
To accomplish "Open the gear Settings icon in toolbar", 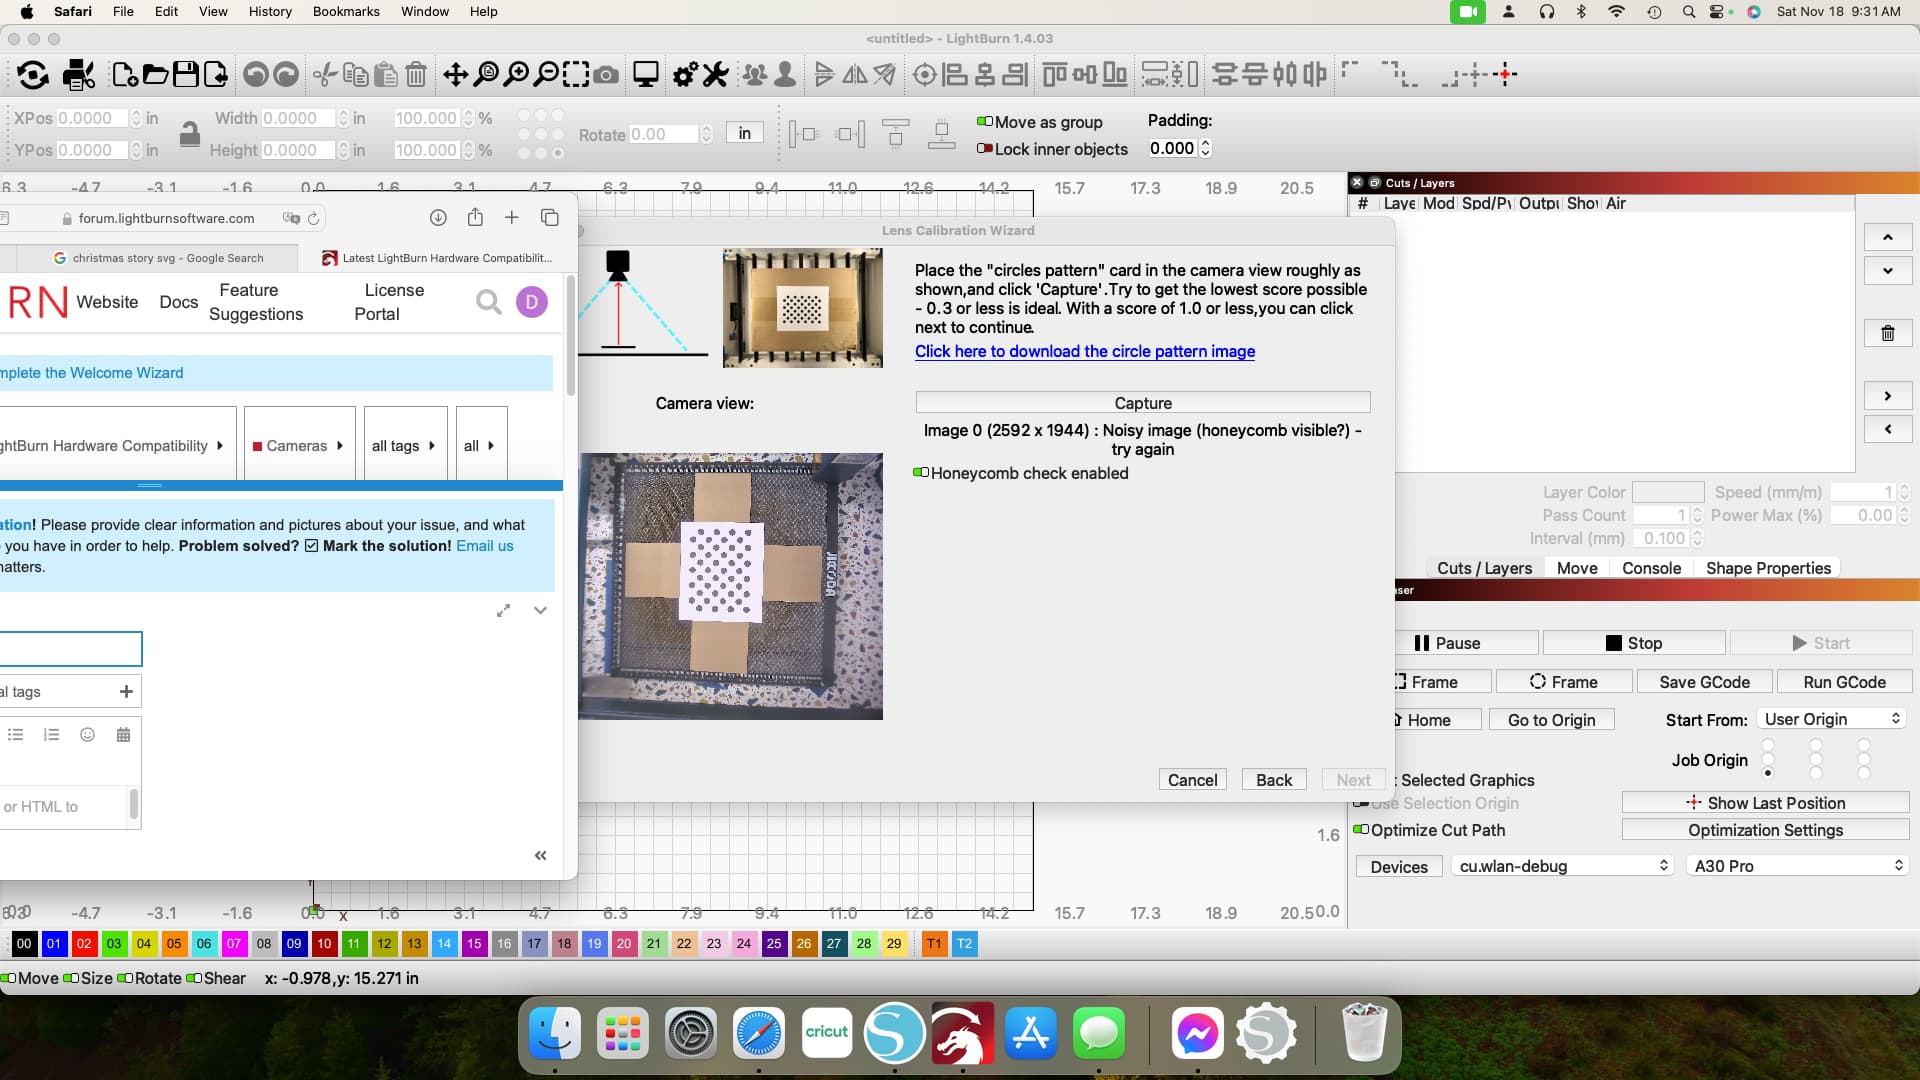I will (685, 75).
